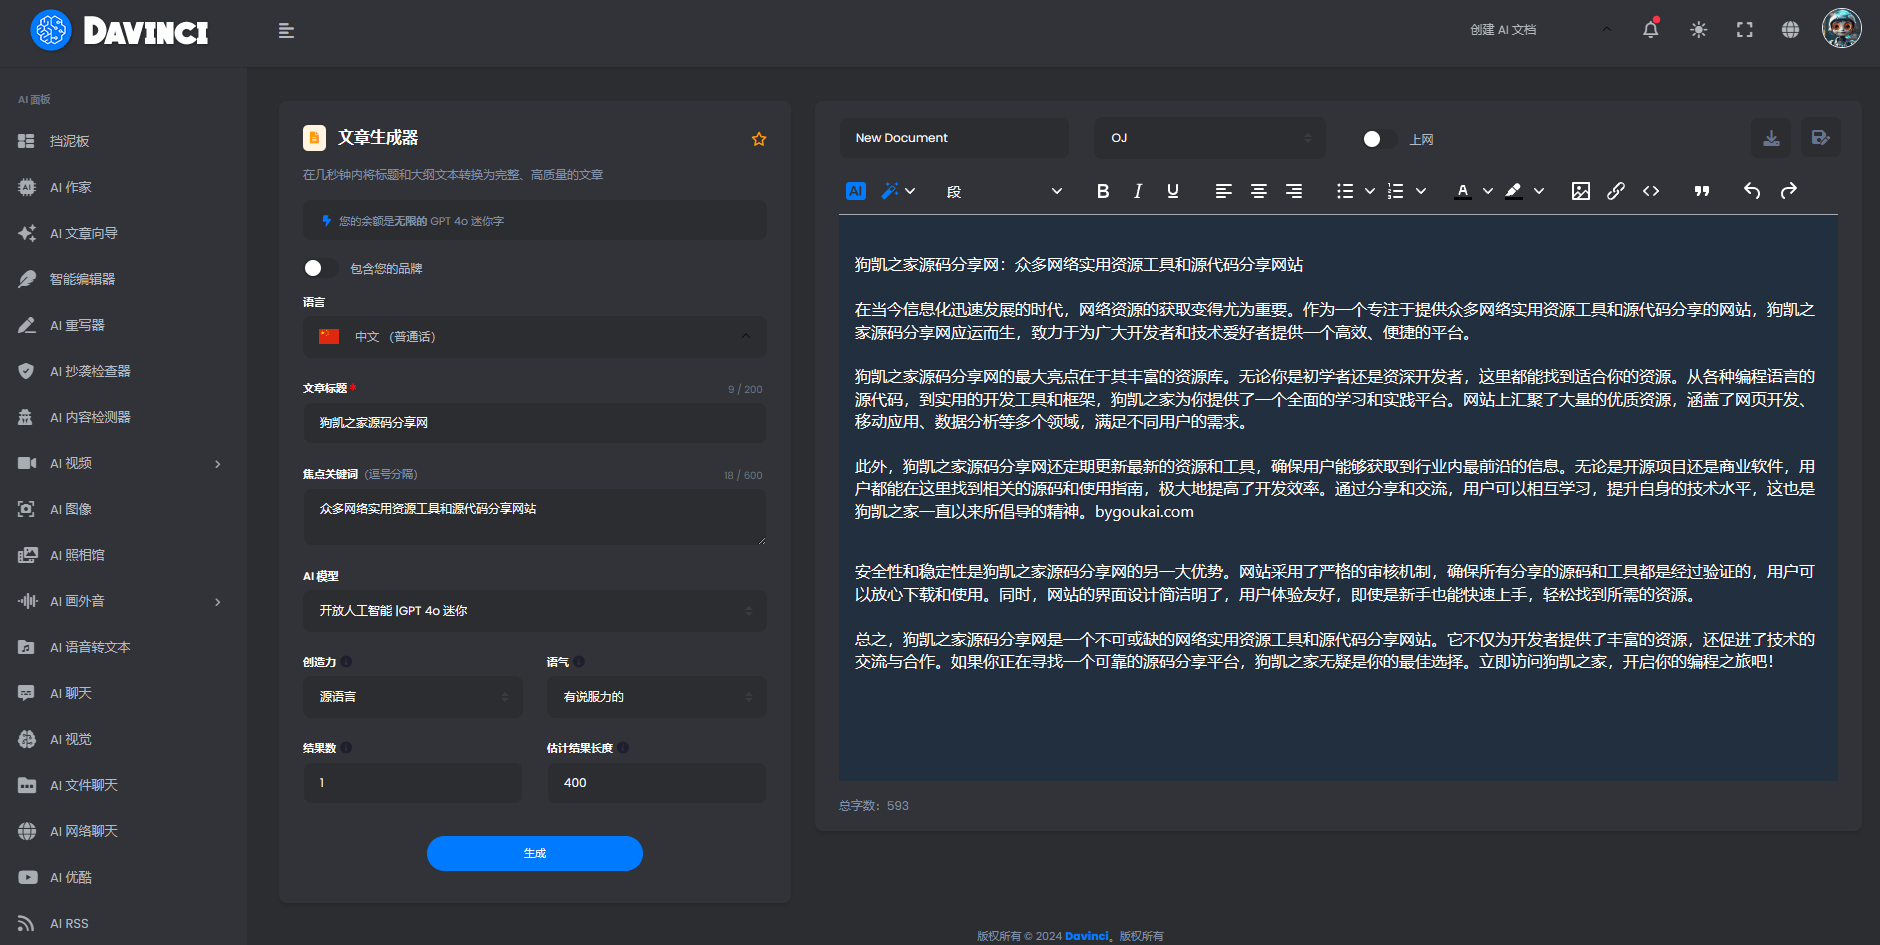Open the tone of voice dropdown
The image size is (1880, 945).
(657, 697)
